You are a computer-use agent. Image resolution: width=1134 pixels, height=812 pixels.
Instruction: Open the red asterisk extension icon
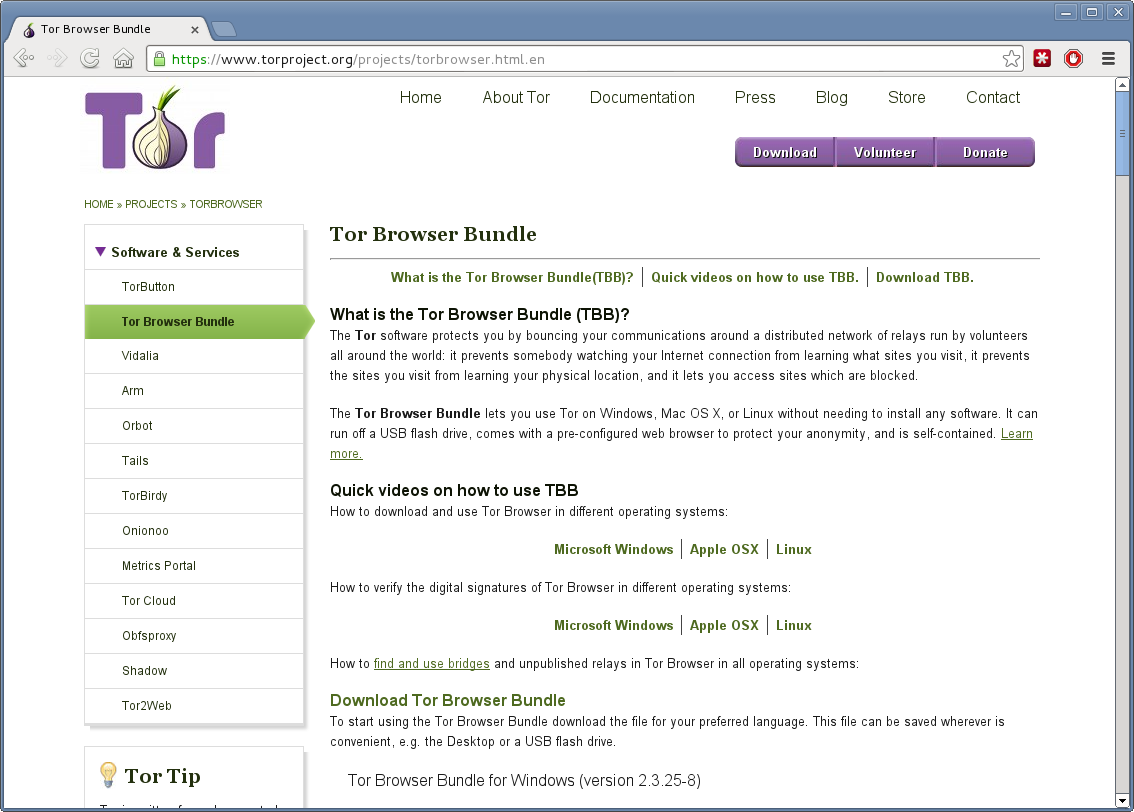tap(1042, 59)
